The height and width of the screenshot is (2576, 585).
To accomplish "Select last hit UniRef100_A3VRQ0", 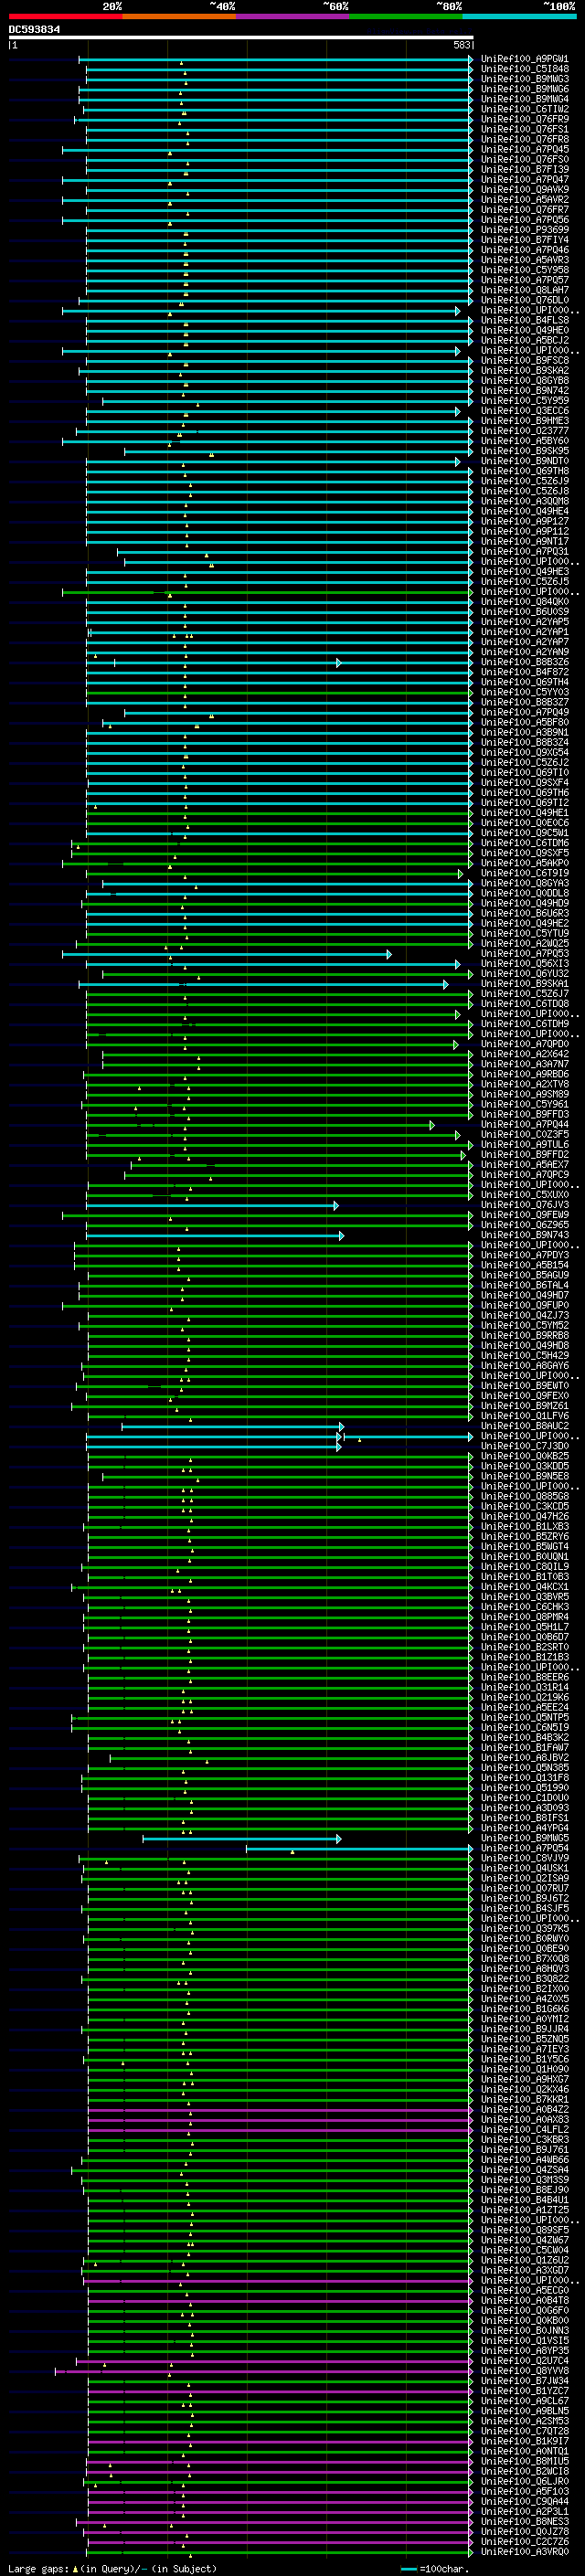I will tap(524, 2552).
